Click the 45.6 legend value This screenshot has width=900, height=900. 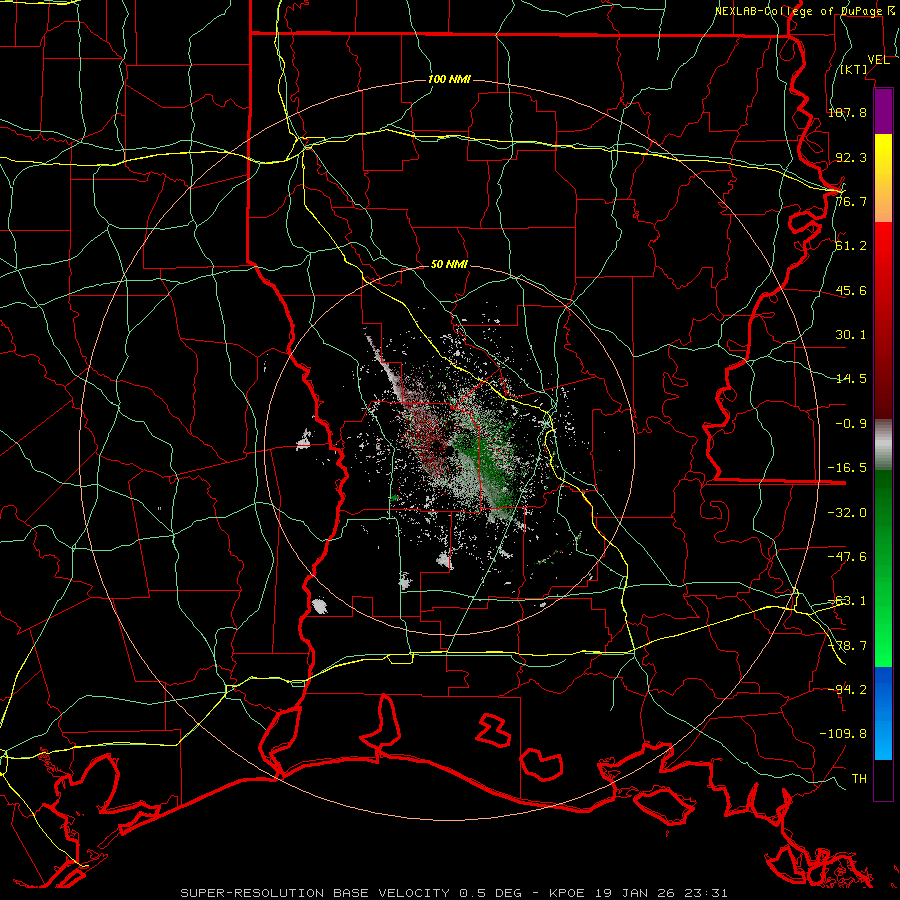click(x=851, y=290)
